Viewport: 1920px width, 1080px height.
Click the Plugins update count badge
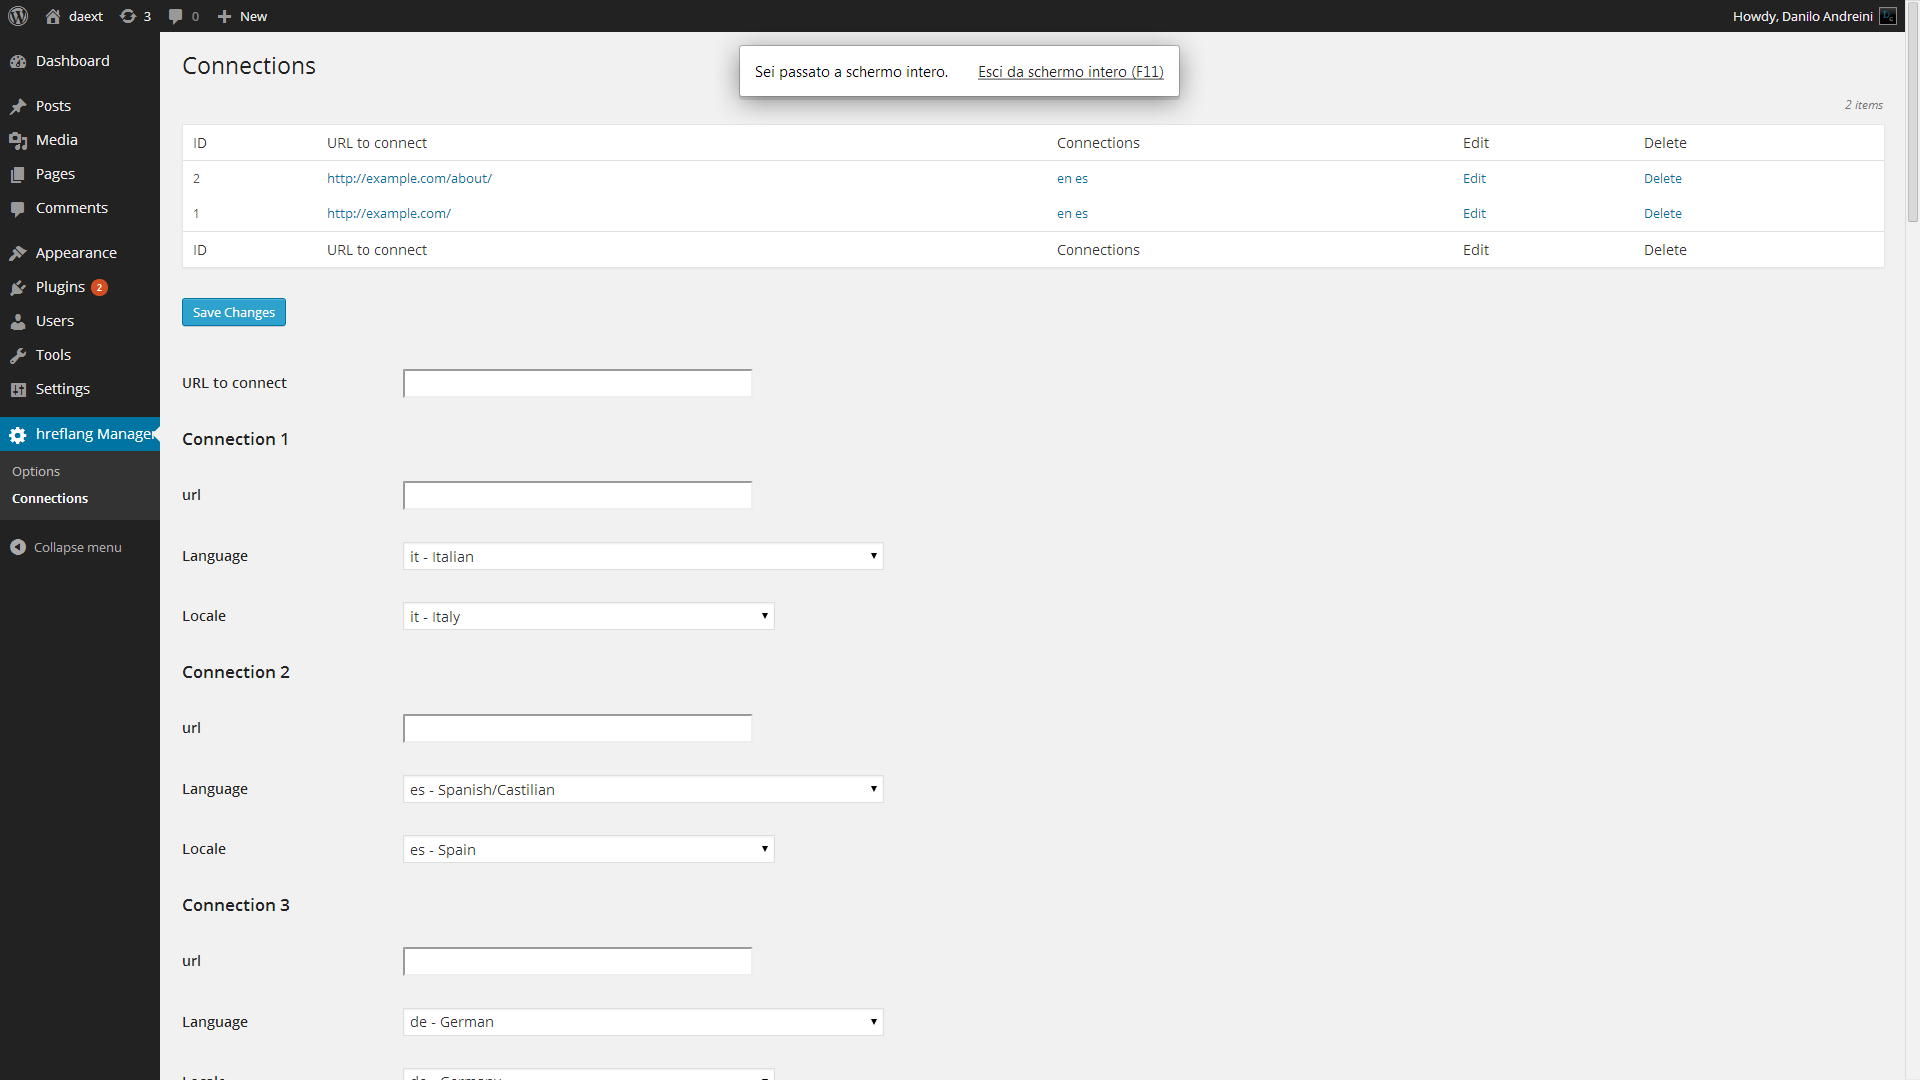tap(99, 287)
